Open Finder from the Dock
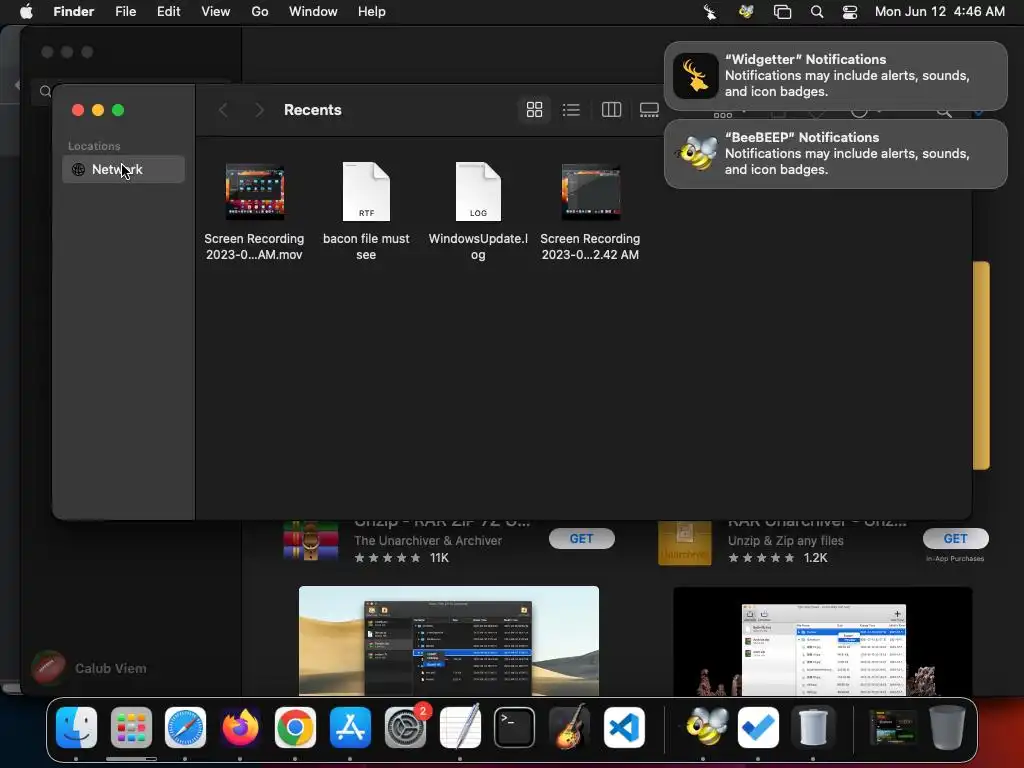This screenshot has height=768, width=1024. tap(76, 728)
